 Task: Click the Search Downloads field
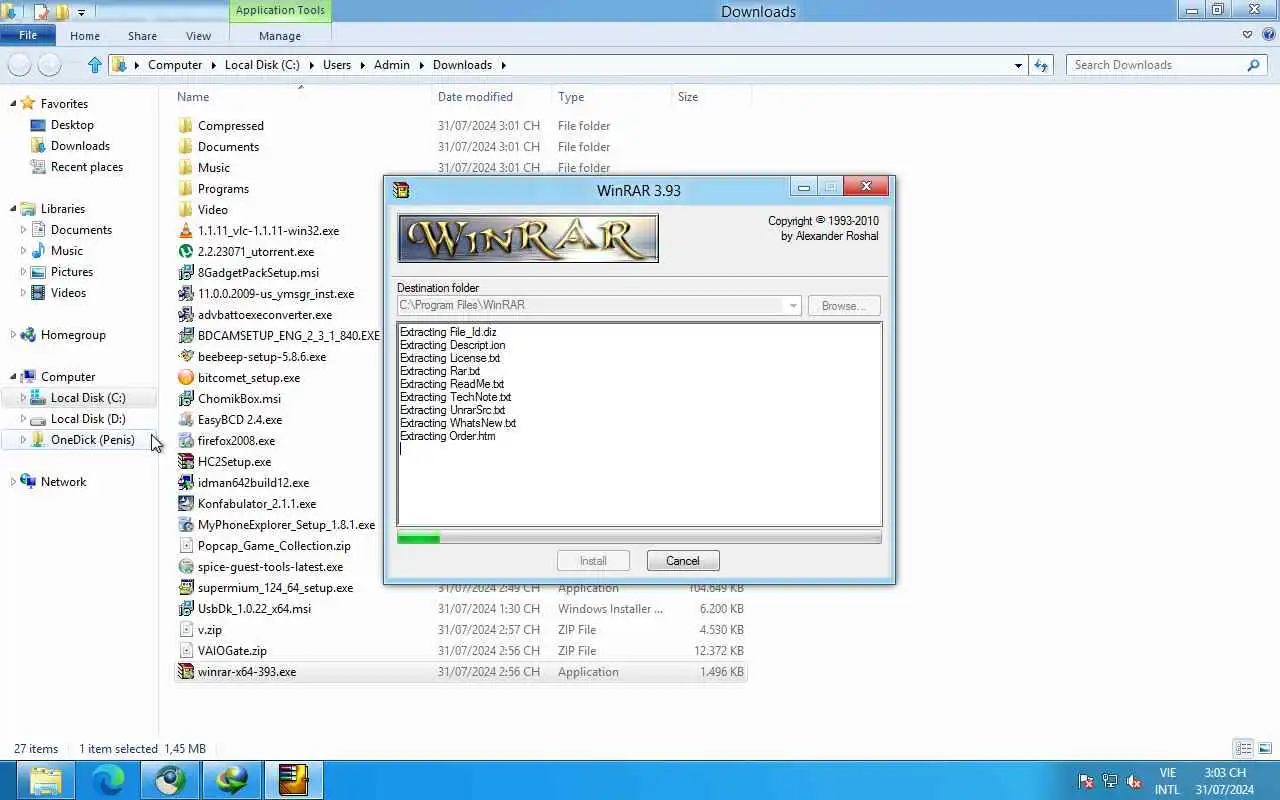[x=1155, y=65]
